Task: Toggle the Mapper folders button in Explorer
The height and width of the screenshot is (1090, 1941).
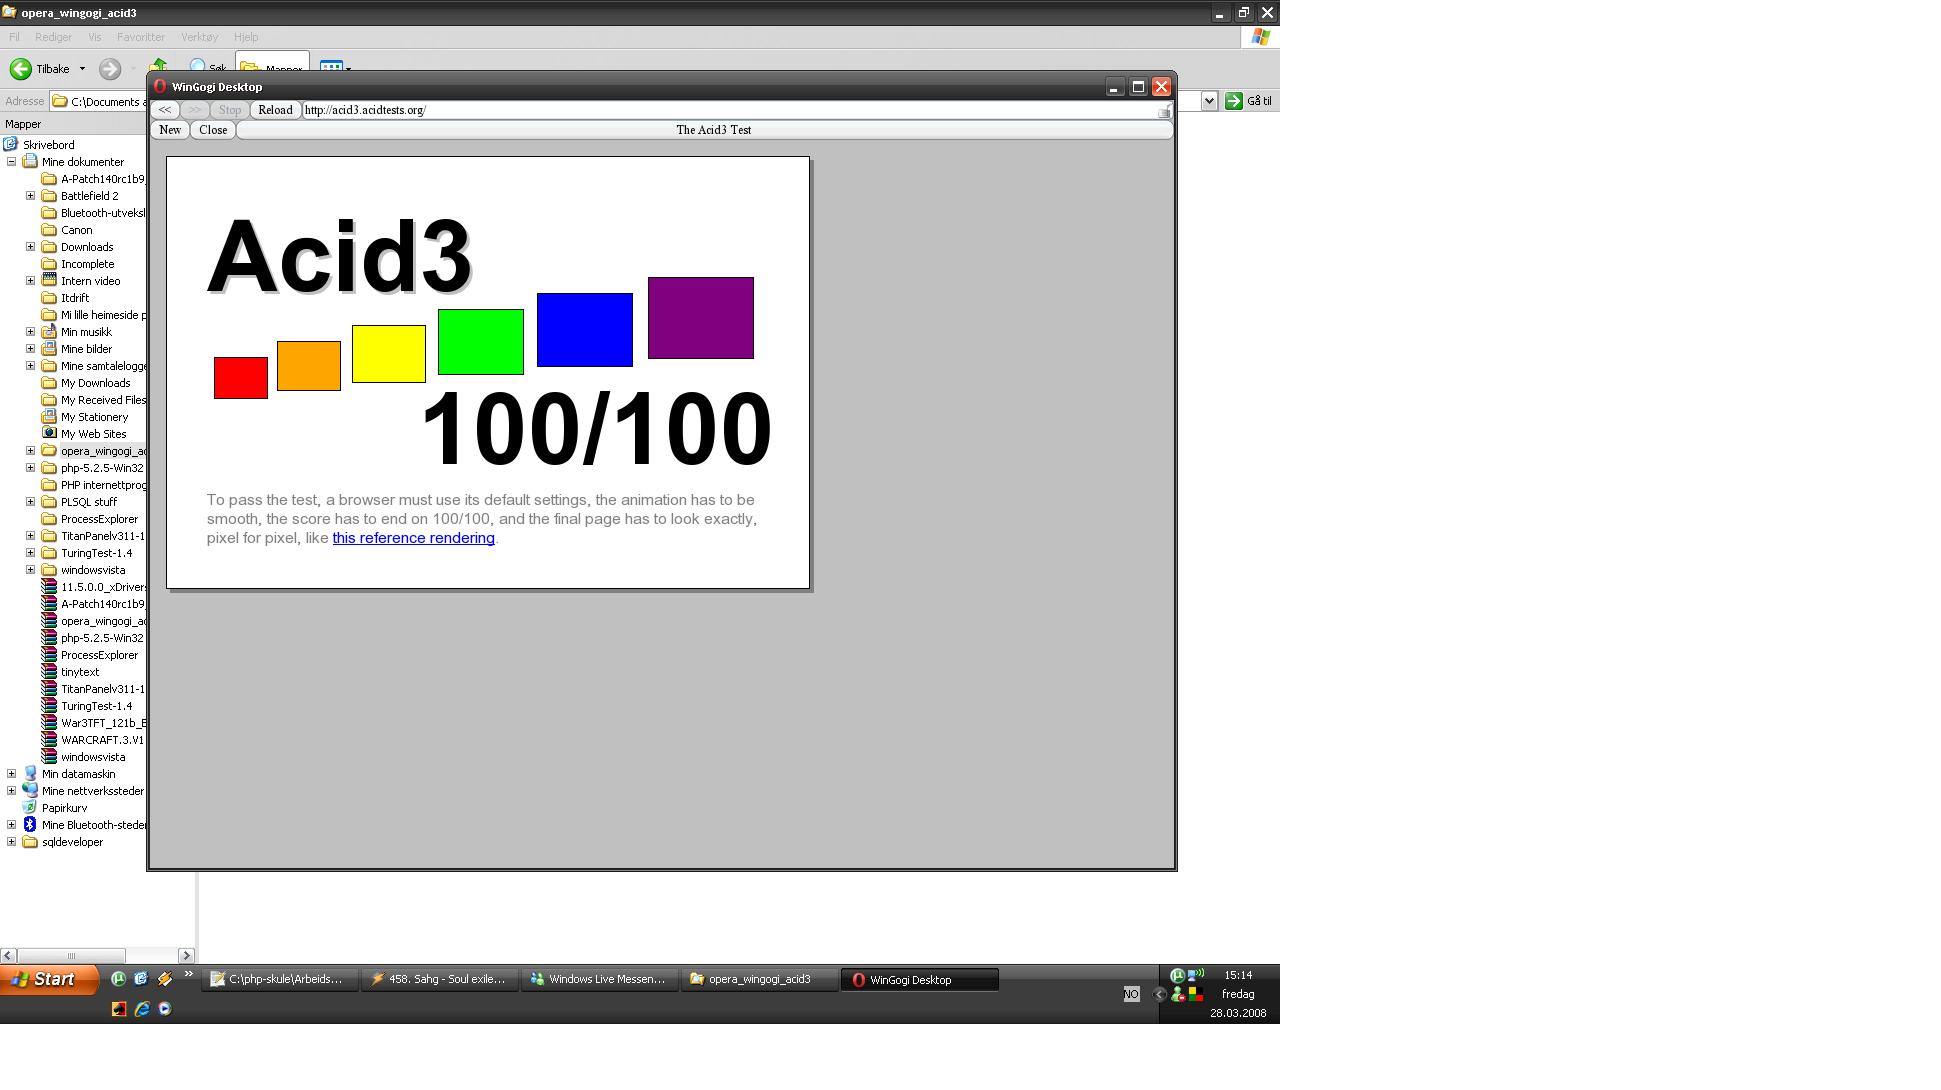Action: (272, 68)
